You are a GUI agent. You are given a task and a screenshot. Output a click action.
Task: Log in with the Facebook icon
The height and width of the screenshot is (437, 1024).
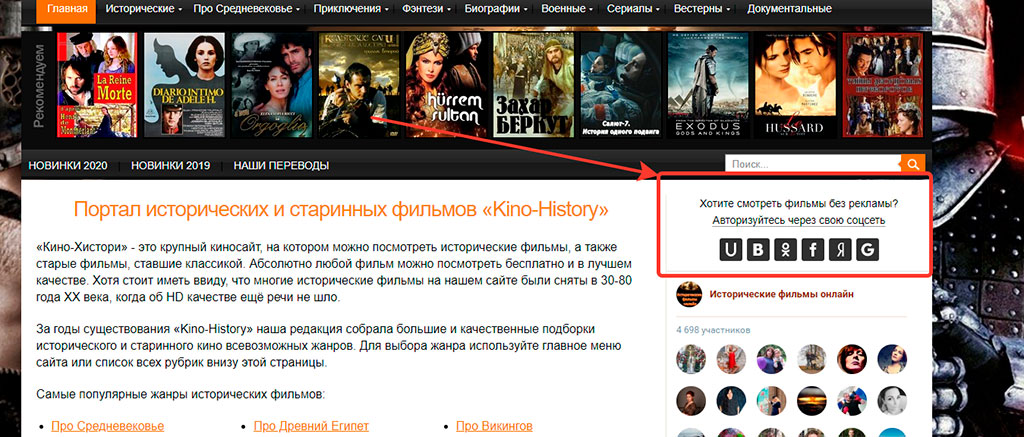click(x=812, y=250)
